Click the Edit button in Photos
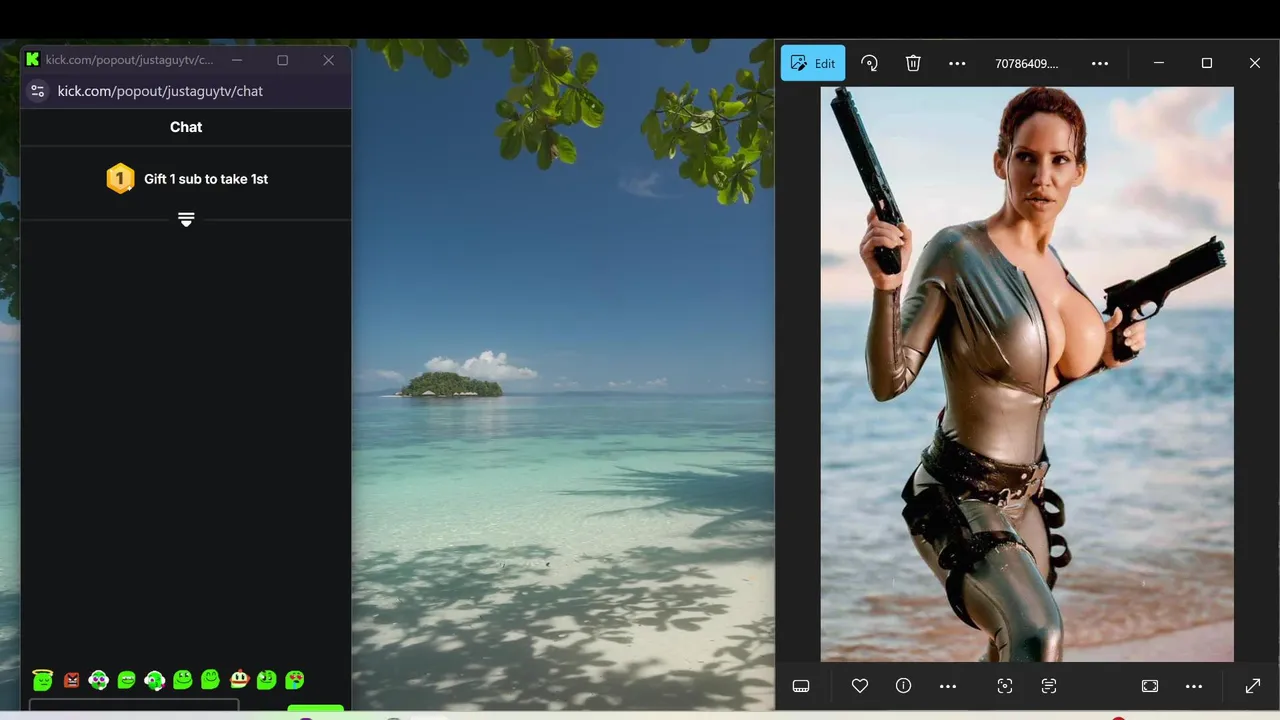Viewport: 1280px width, 720px height. pyautogui.click(x=813, y=63)
